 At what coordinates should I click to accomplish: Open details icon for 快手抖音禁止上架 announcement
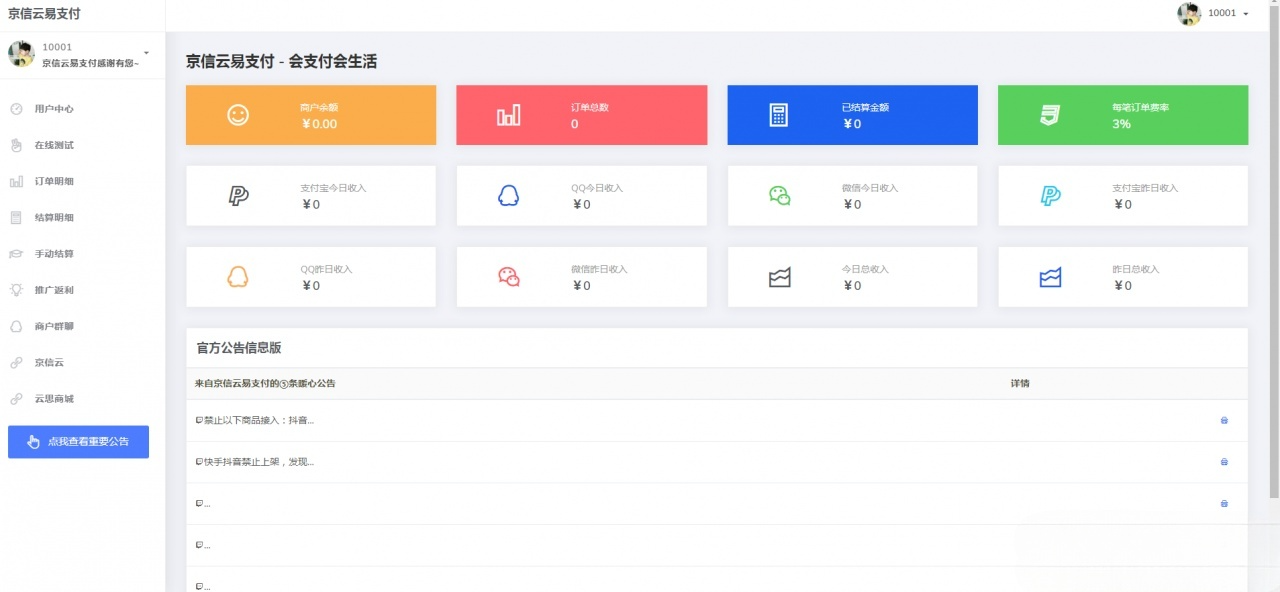click(1224, 462)
